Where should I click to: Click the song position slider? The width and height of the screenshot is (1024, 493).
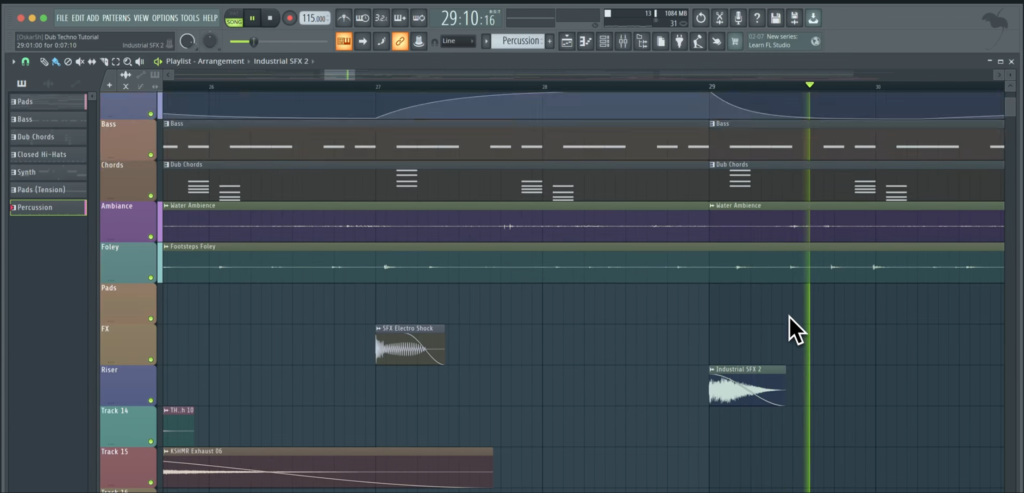click(x=278, y=42)
